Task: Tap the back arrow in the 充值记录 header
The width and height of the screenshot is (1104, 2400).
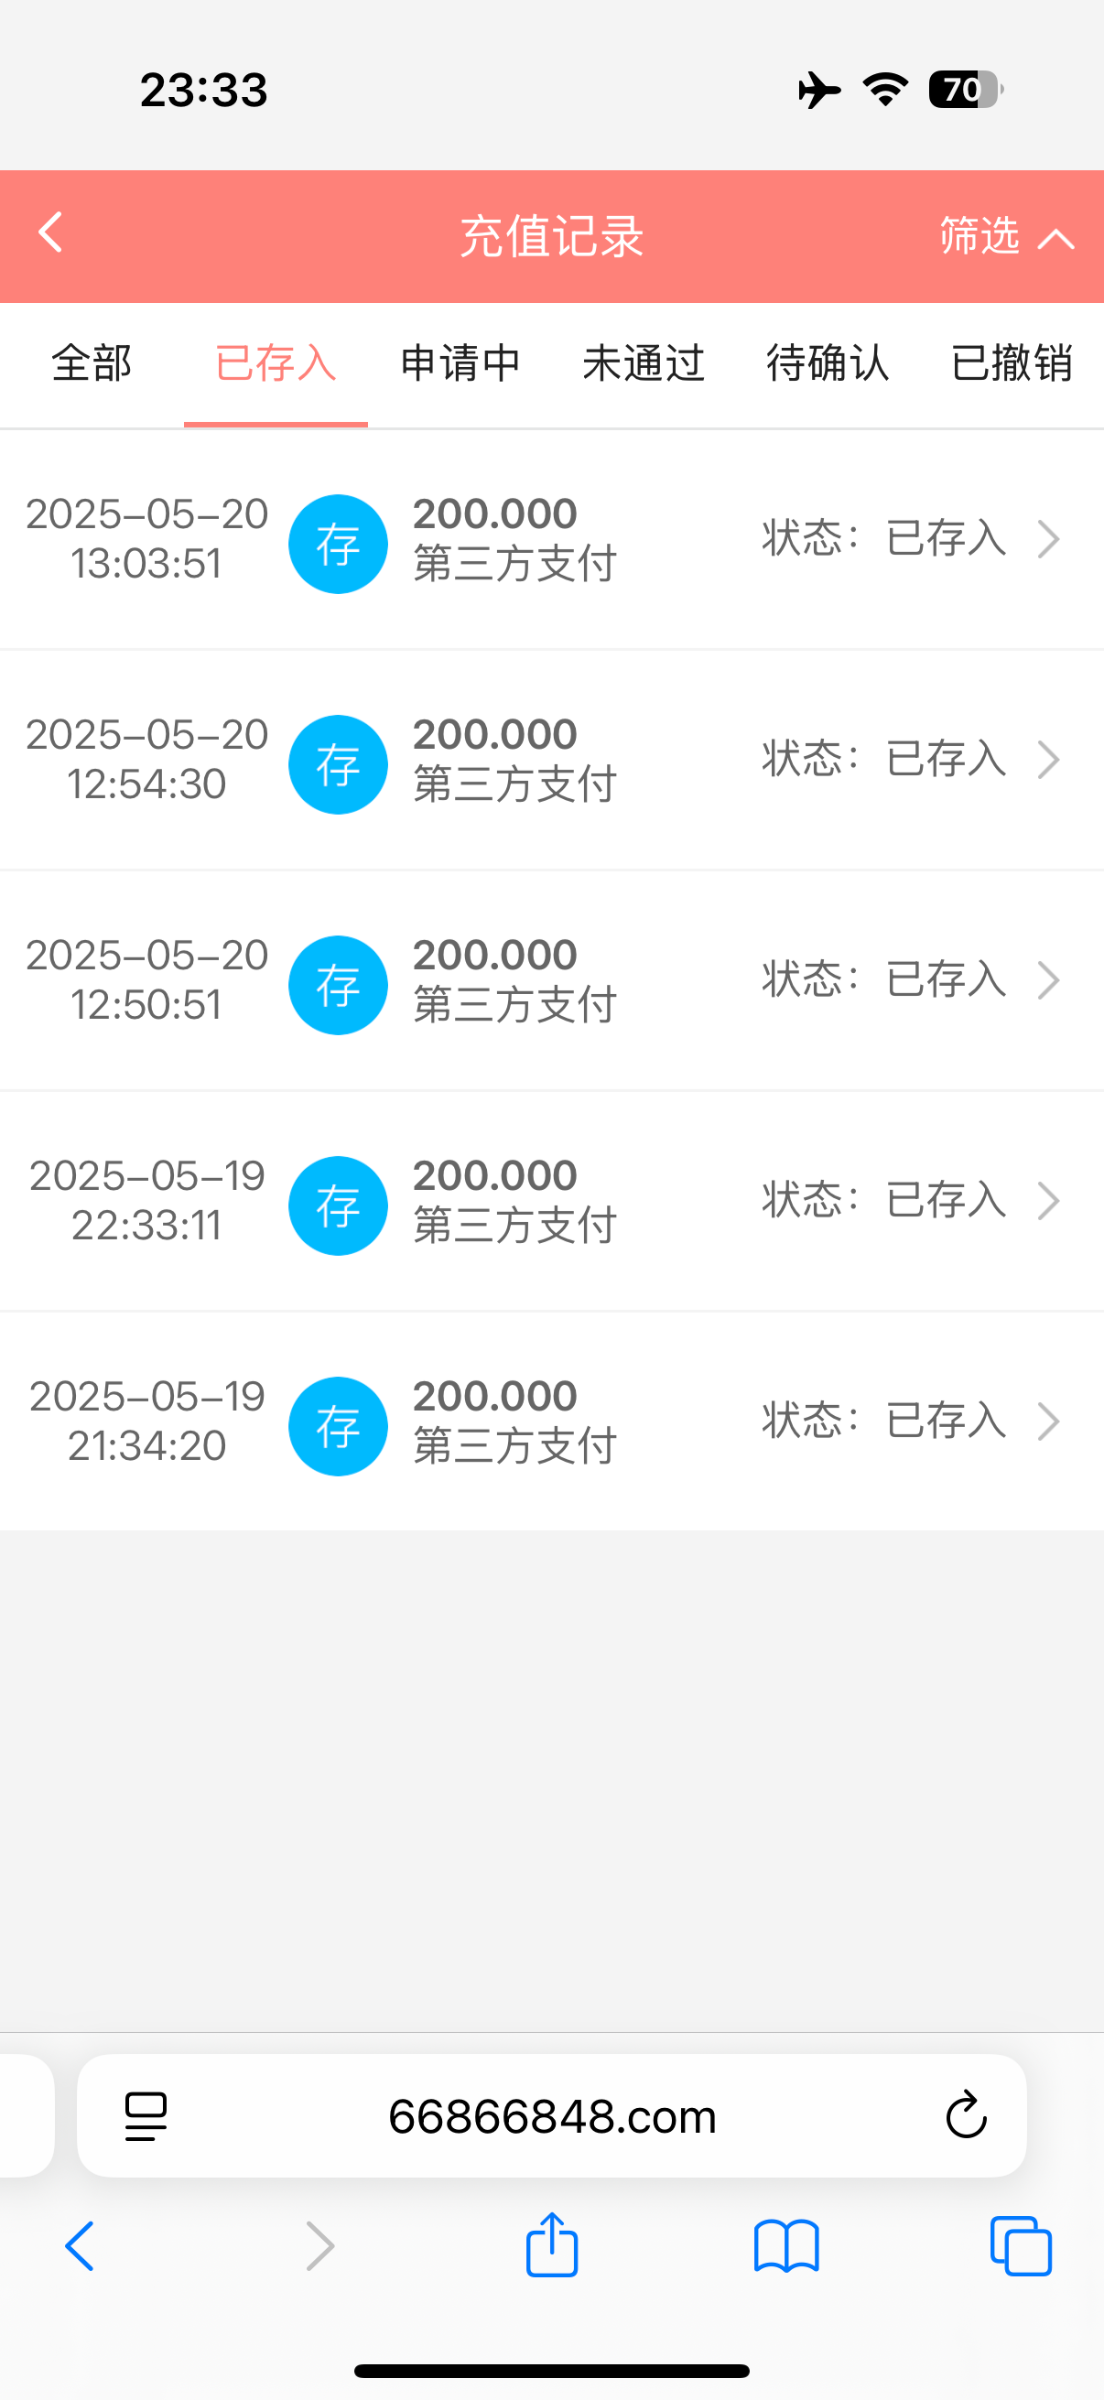Action: (x=51, y=234)
